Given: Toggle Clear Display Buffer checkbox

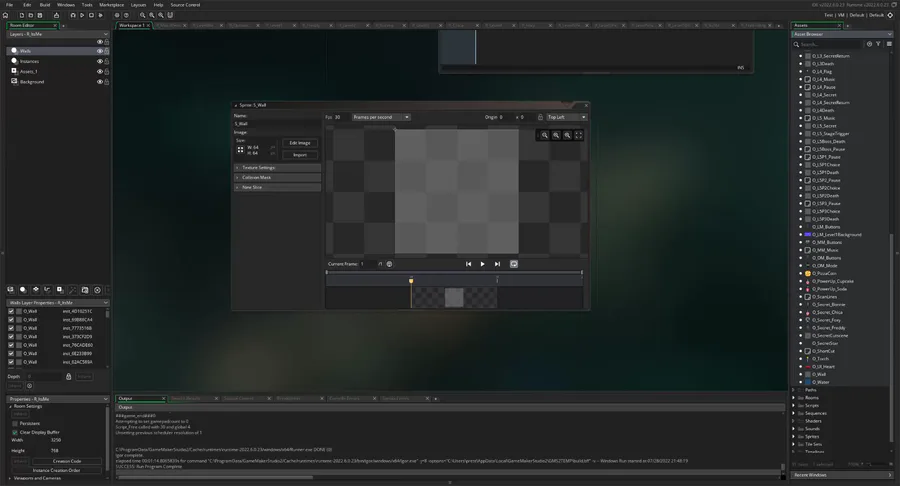Looking at the screenshot, I should click(x=15, y=432).
